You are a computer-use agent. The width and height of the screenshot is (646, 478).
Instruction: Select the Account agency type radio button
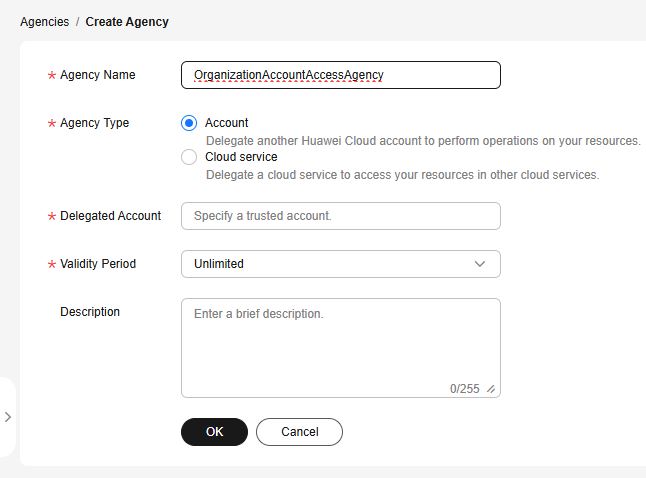click(189, 123)
